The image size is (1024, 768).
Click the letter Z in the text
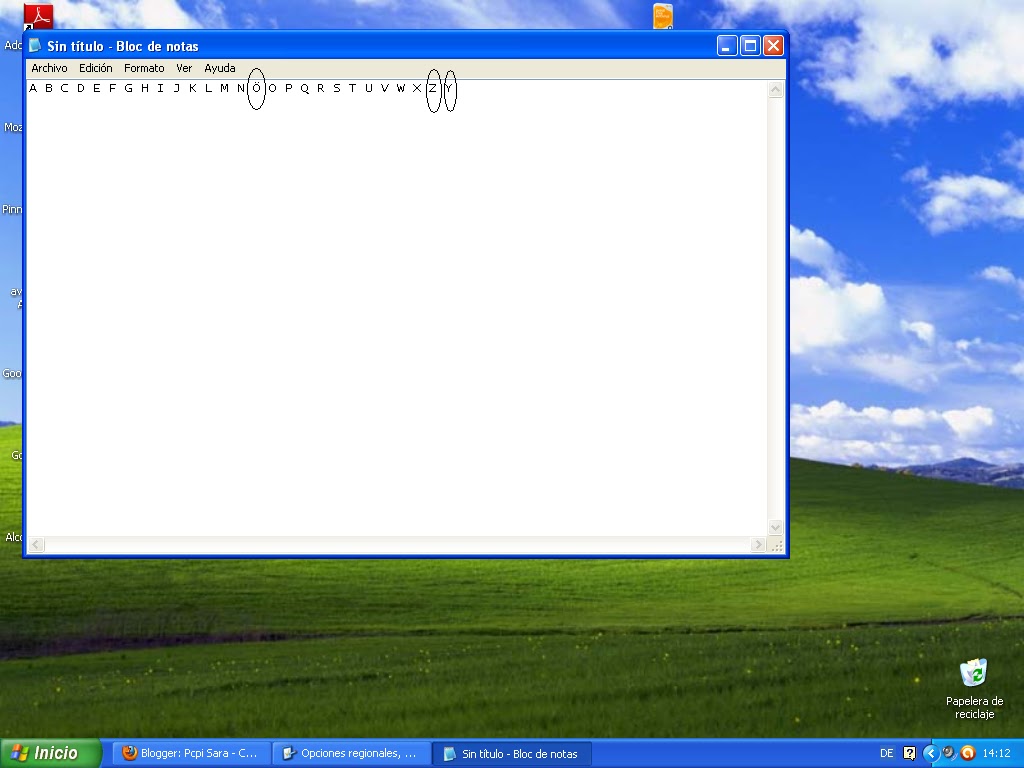(433, 88)
